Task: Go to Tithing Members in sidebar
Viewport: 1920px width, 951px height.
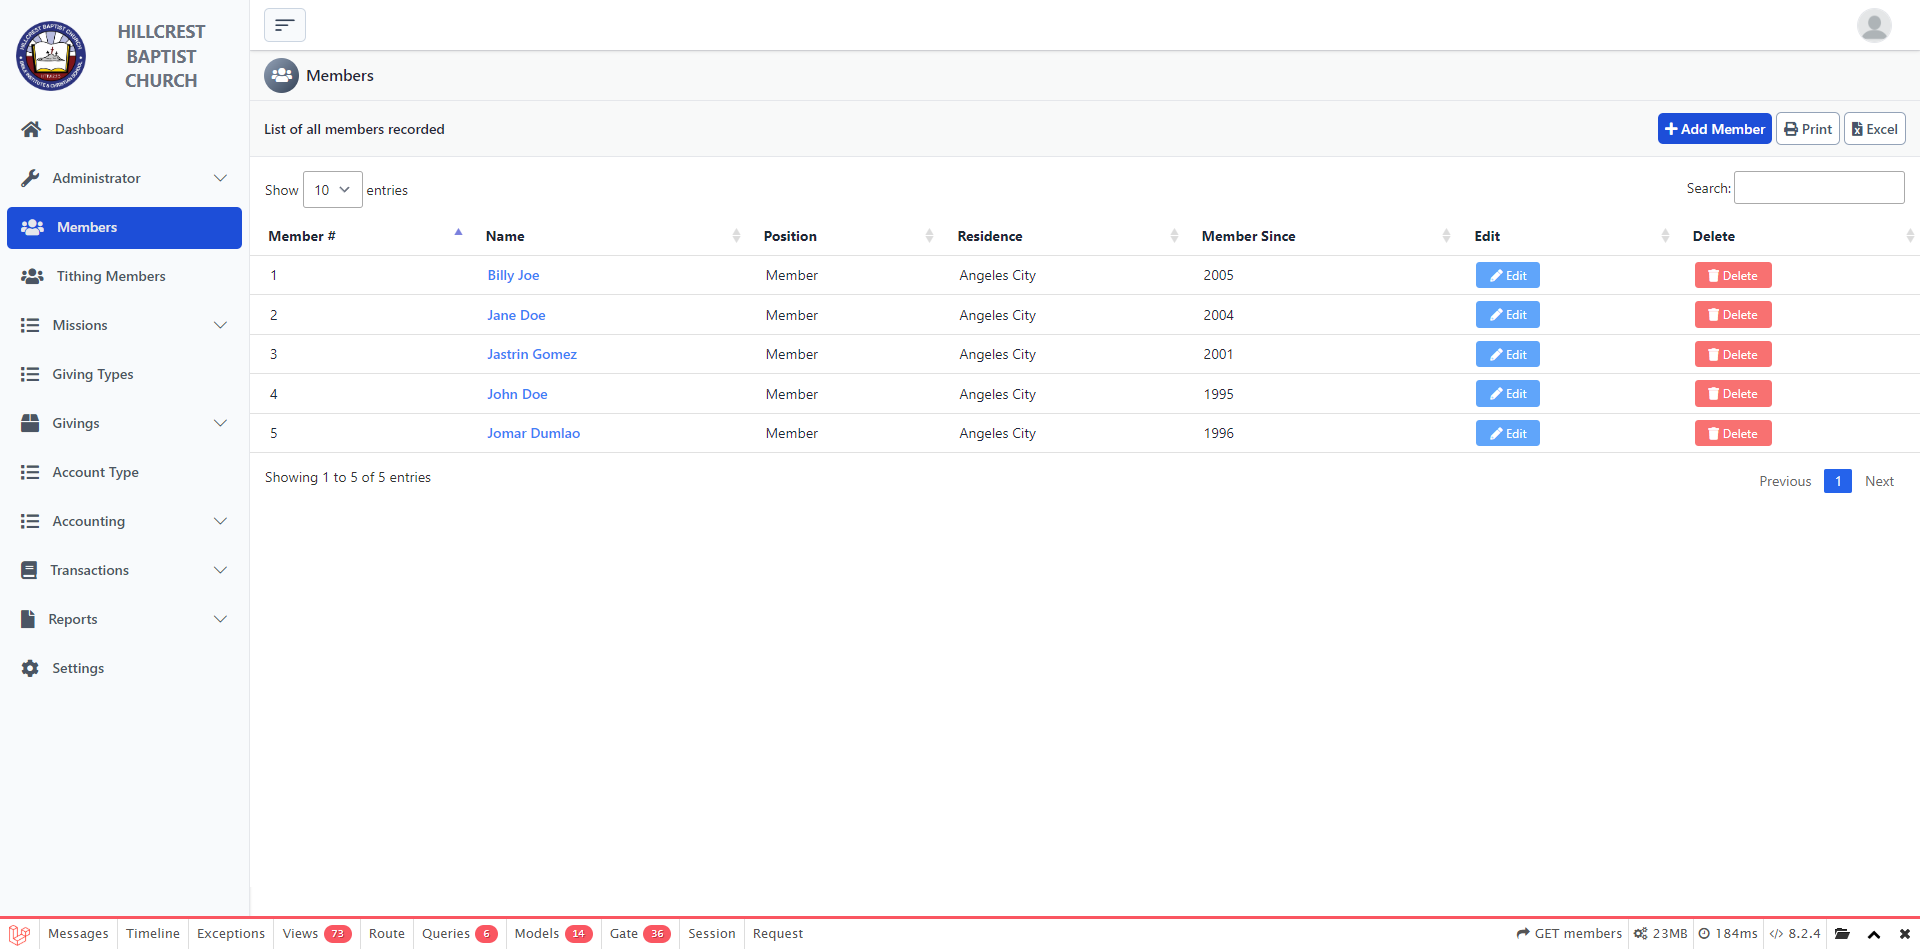Action: [x=111, y=276]
